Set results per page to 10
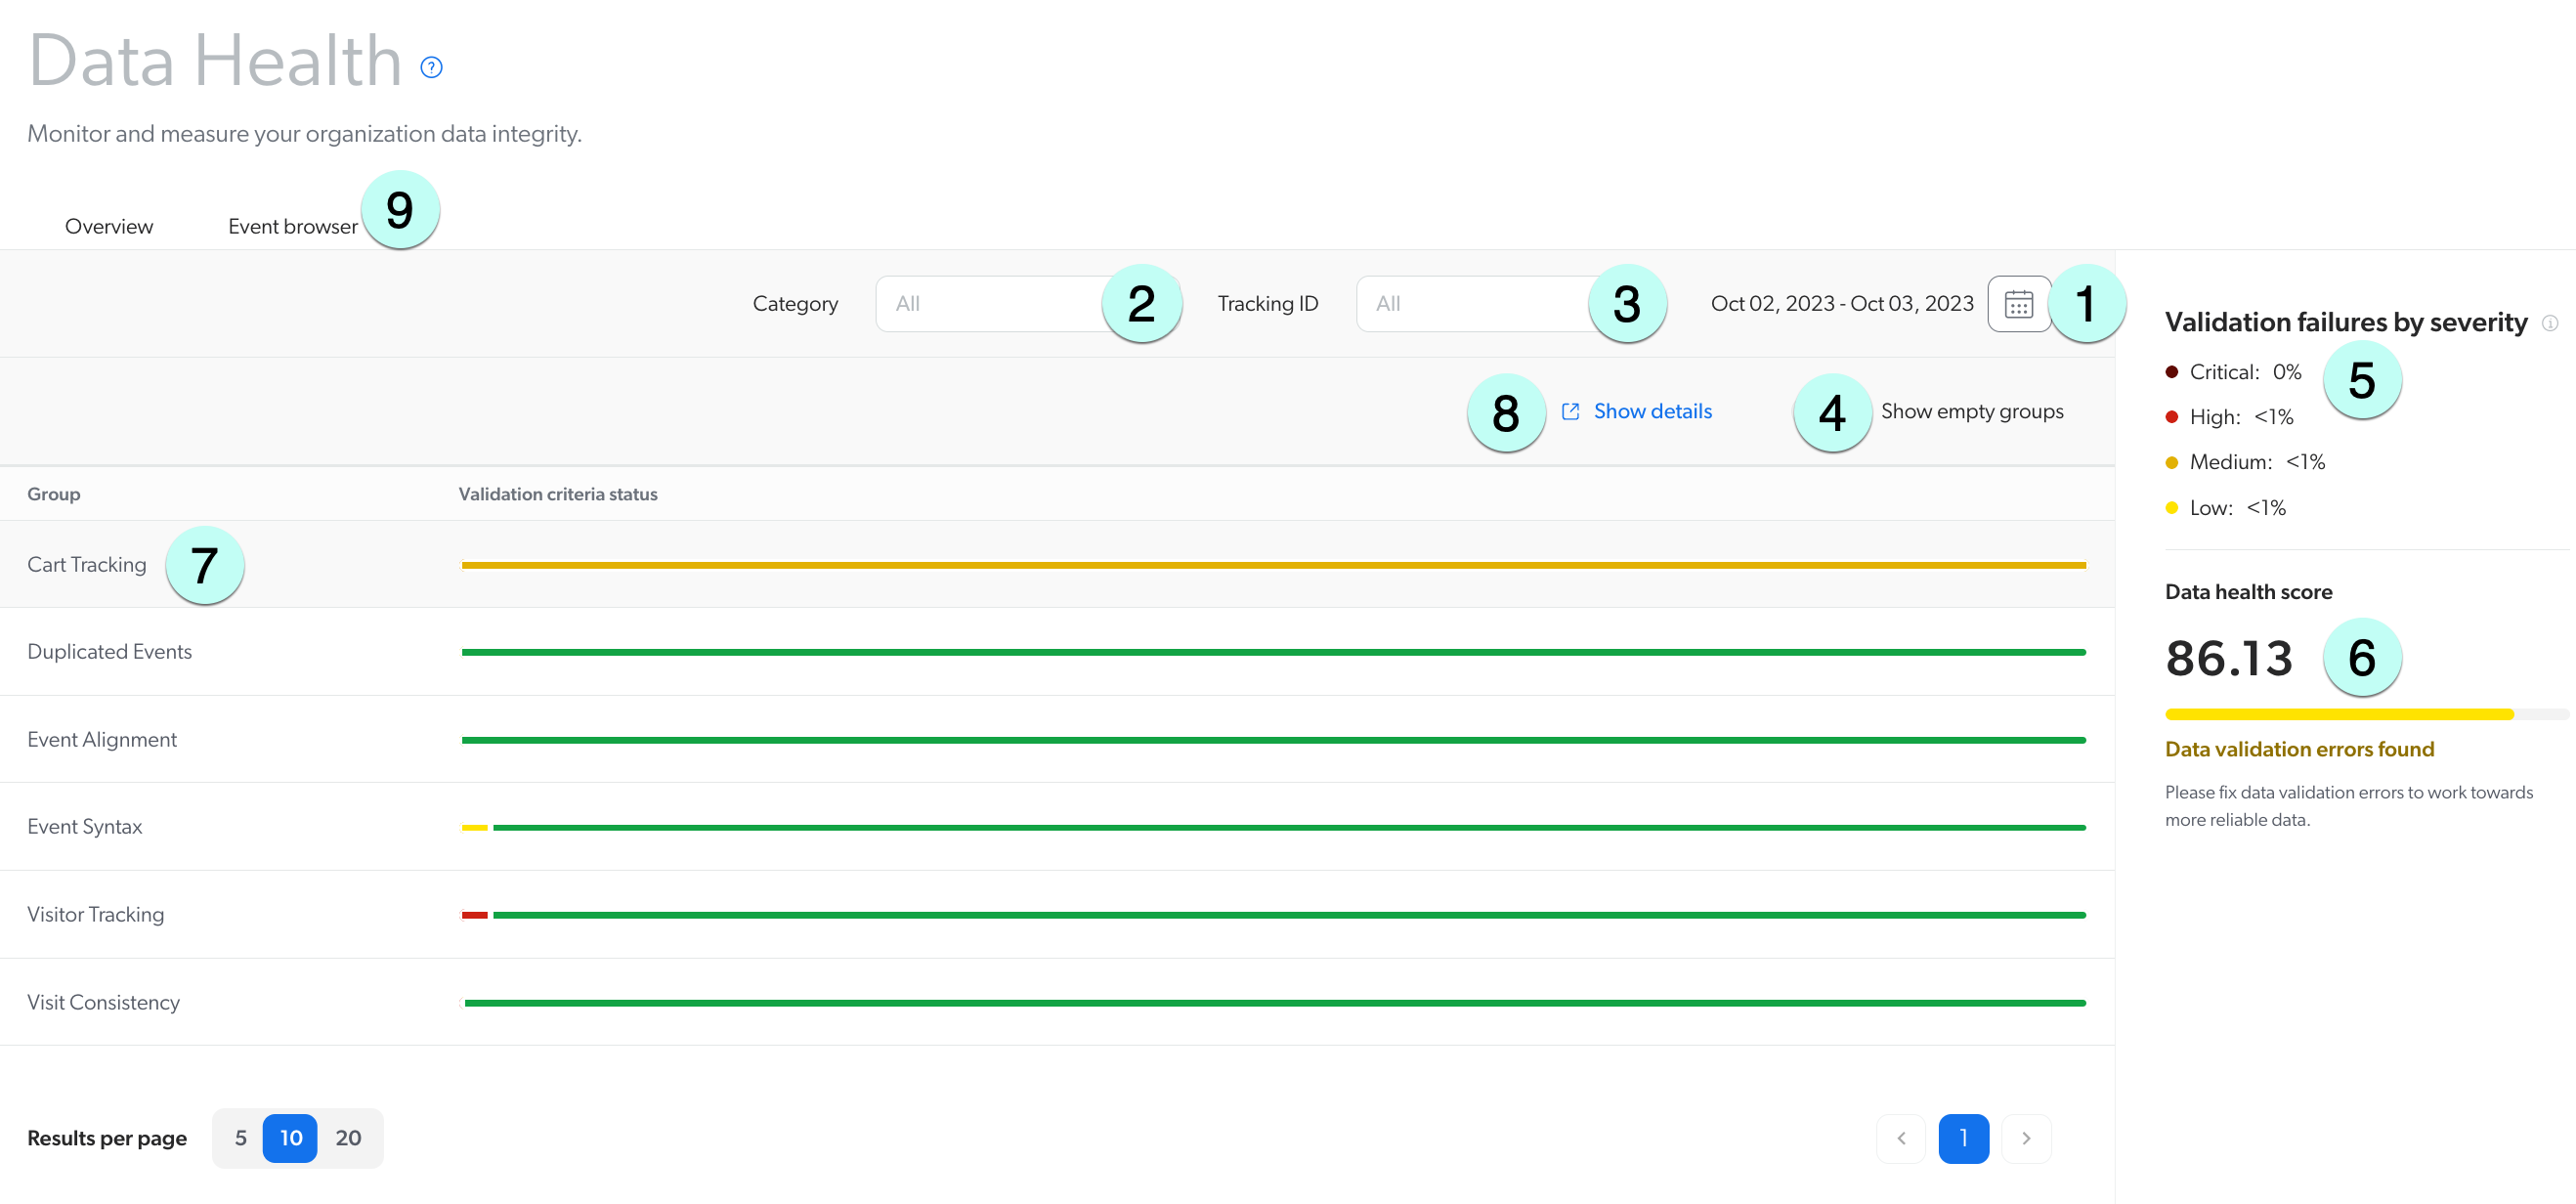The width and height of the screenshot is (2576, 1204). 290,1138
